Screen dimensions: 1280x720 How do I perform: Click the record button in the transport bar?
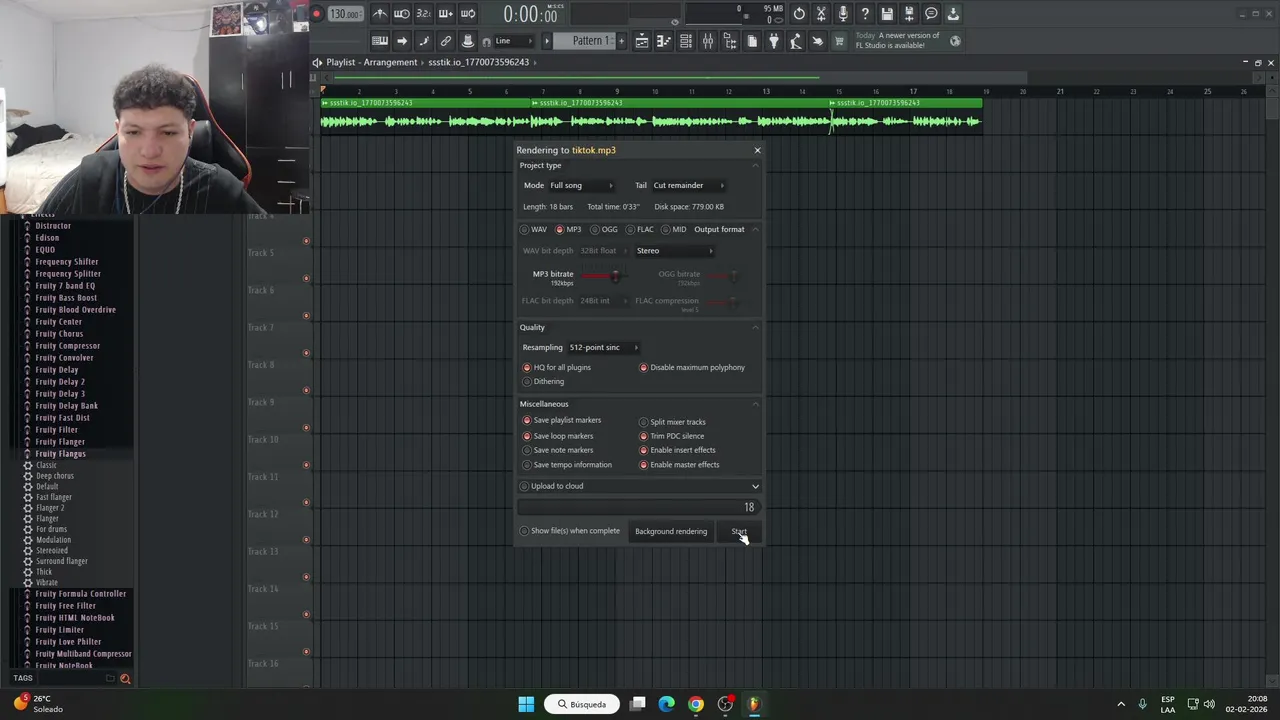pos(317,14)
